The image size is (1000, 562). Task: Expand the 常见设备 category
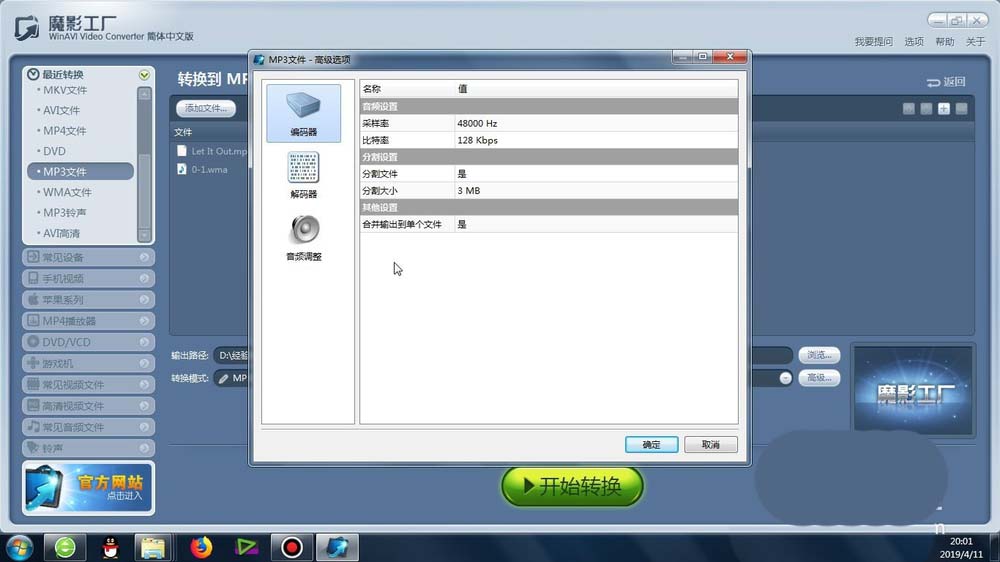88,257
